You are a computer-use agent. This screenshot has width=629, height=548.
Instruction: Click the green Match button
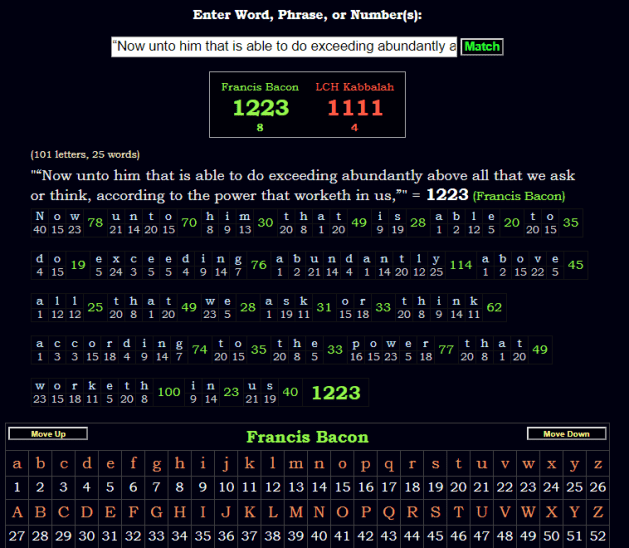click(x=482, y=47)
